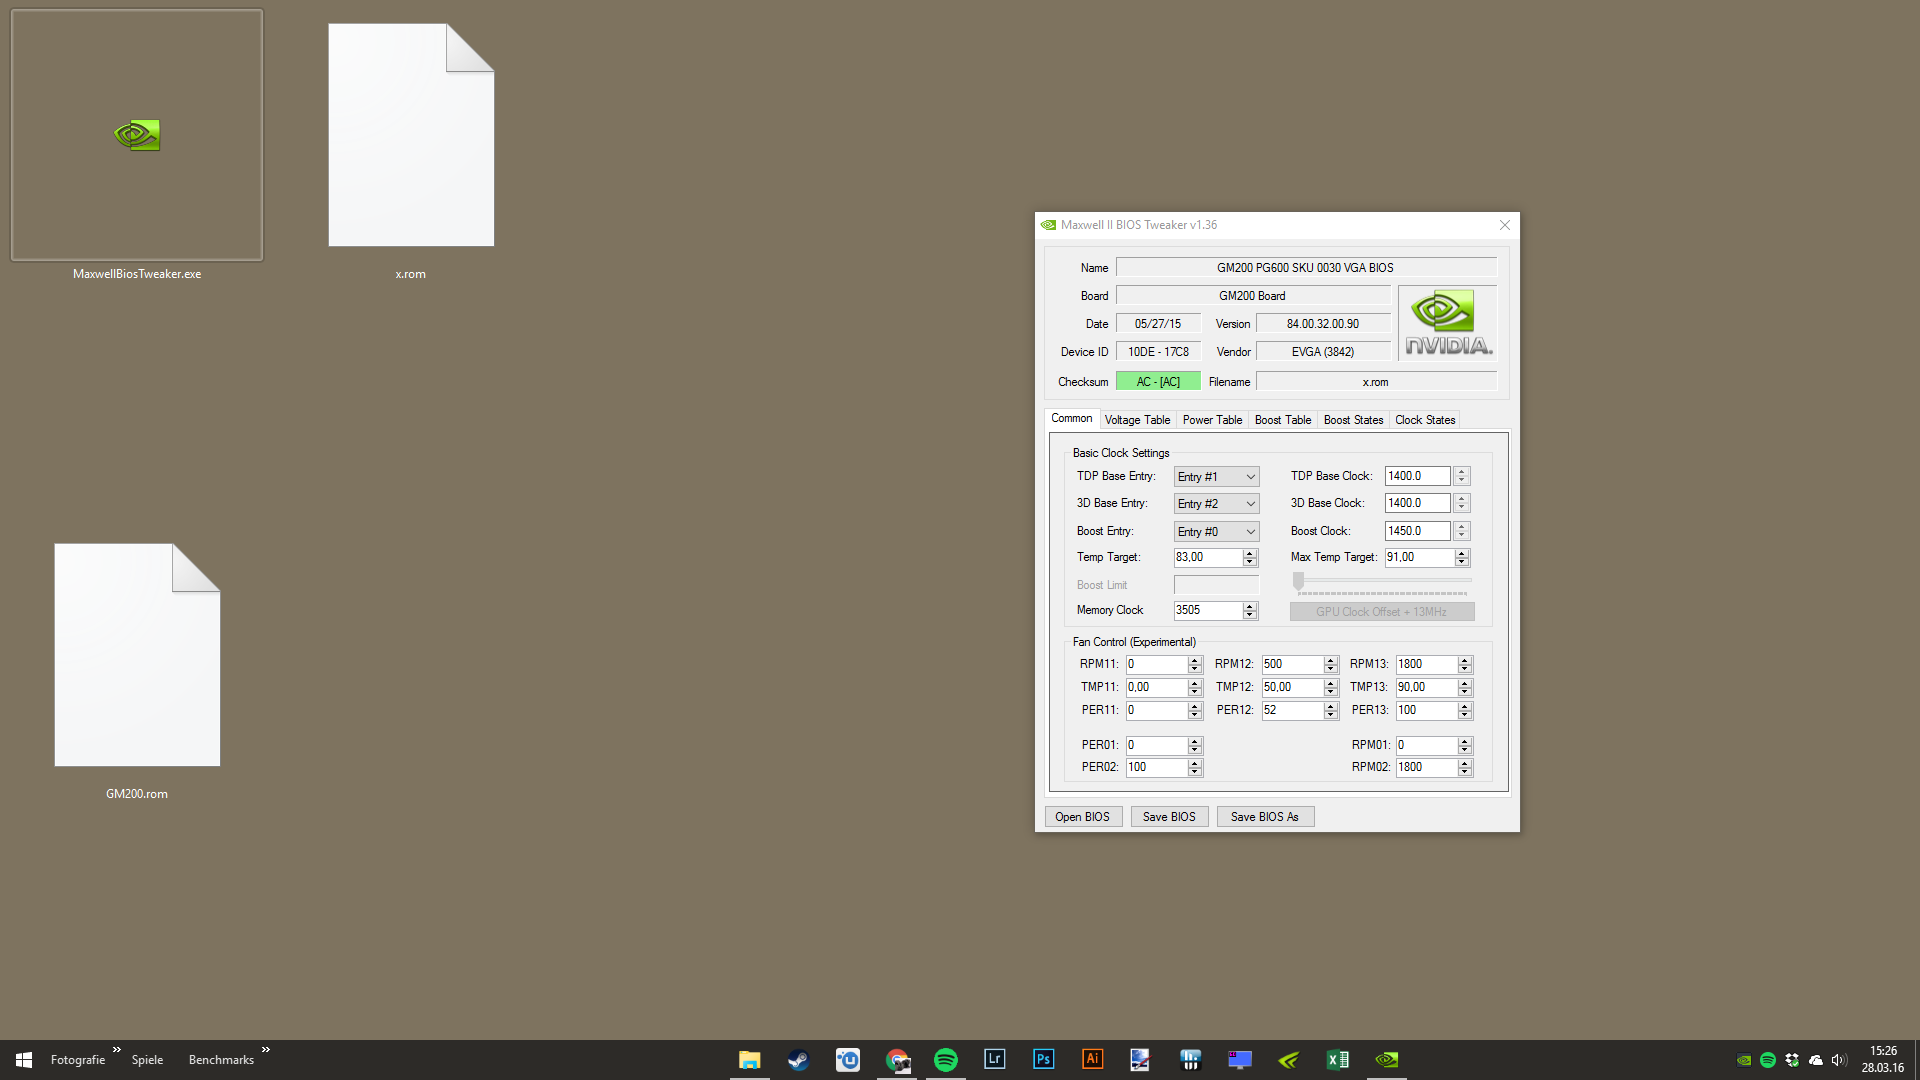Open the OneDrive cloud tray icon
1920x1080 pixels.
pyautogui.click(x=1816, y=1060)
